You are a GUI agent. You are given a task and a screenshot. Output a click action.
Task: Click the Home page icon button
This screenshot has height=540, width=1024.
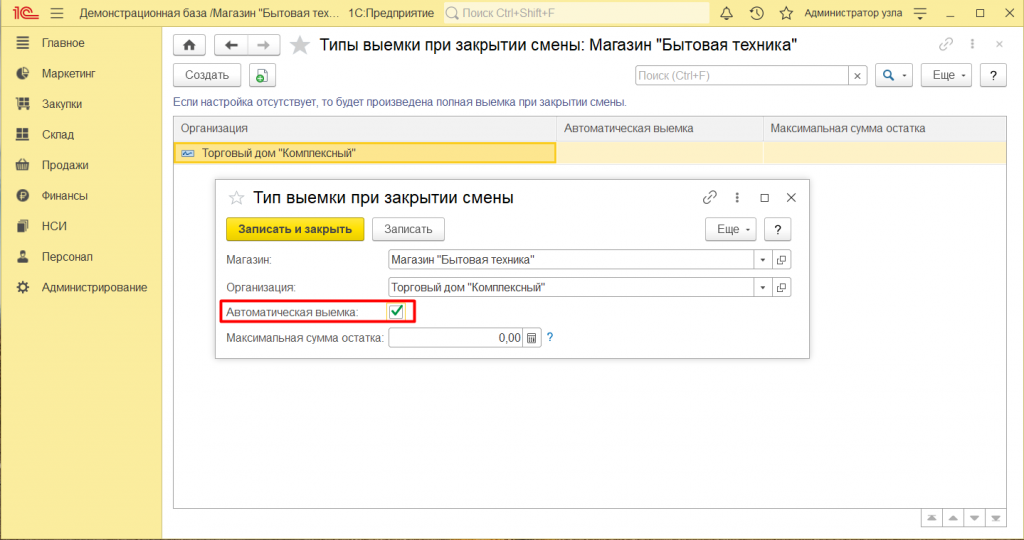(189, 45)
